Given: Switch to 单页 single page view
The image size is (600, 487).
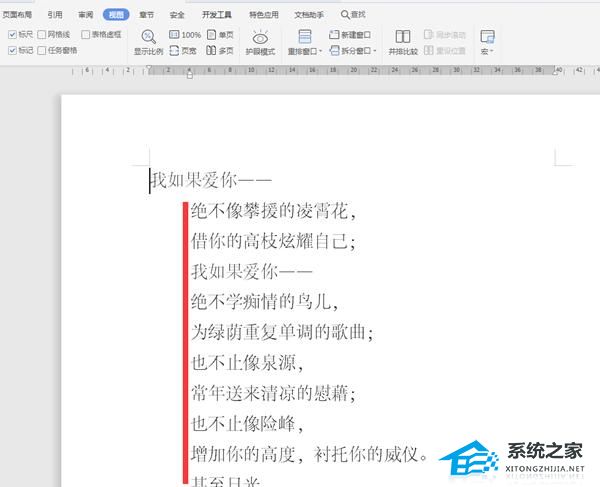Looking at the screenshot, I should (220, 35).
